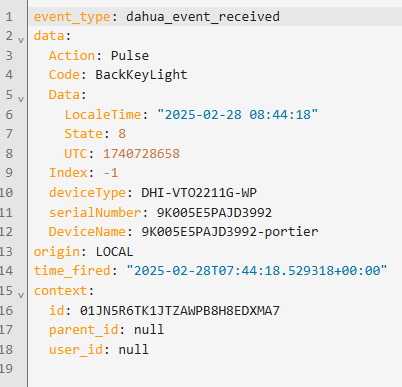Click the time_fired timestamp string
Viewport: 402px width, 387px height.
(x=257, y=270)
